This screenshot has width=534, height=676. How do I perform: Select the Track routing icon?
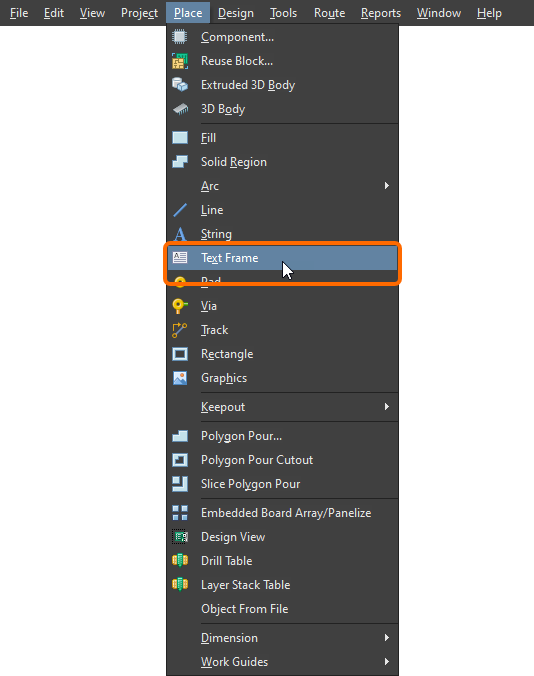pyautogui.click(x=180, y=330)
